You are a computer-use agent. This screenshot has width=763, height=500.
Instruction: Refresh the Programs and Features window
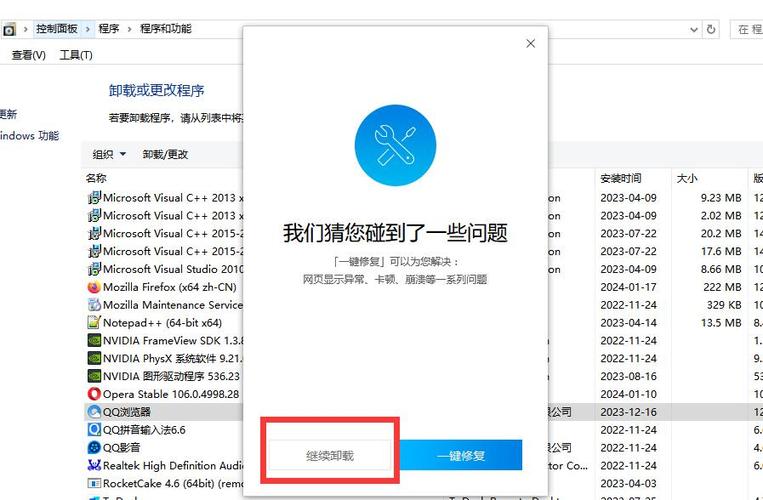(711, 30)
